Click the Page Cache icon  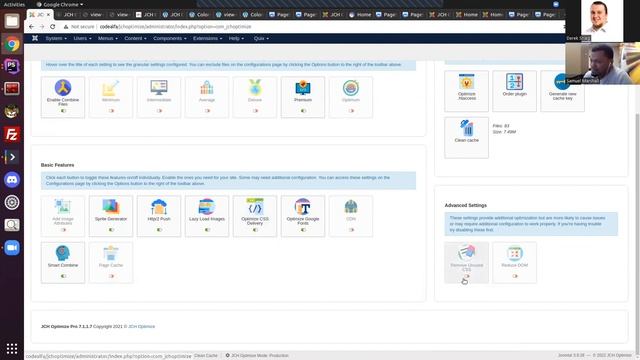111,253
